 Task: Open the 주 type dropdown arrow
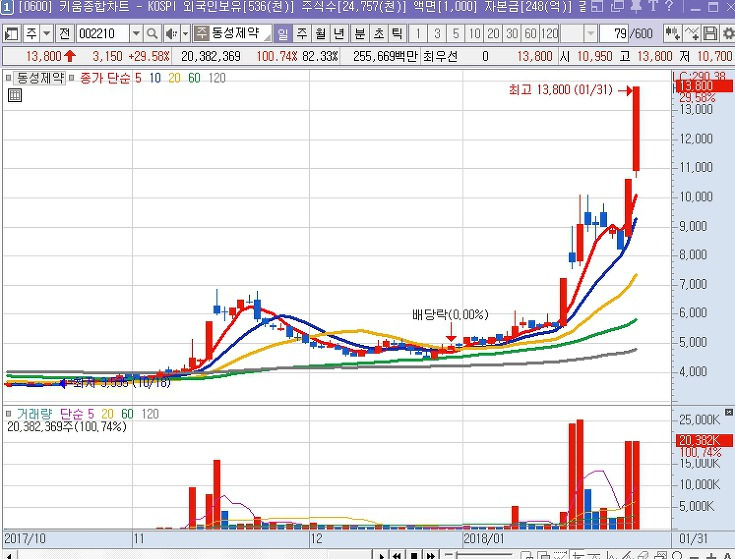pyautogui.click(x=46, y=34)
